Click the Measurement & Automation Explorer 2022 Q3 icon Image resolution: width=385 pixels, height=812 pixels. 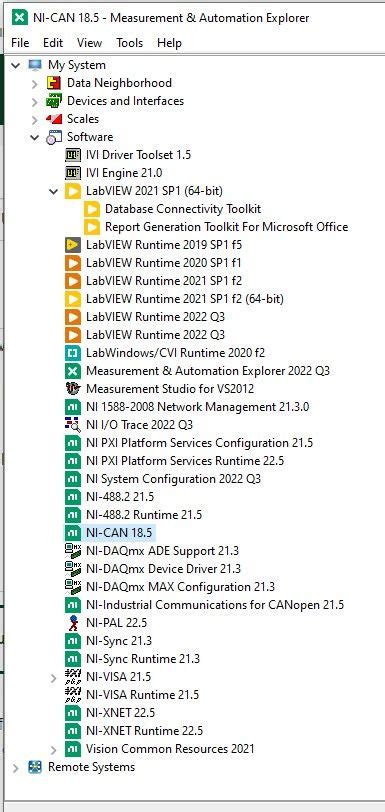click(x=73, y=371)
